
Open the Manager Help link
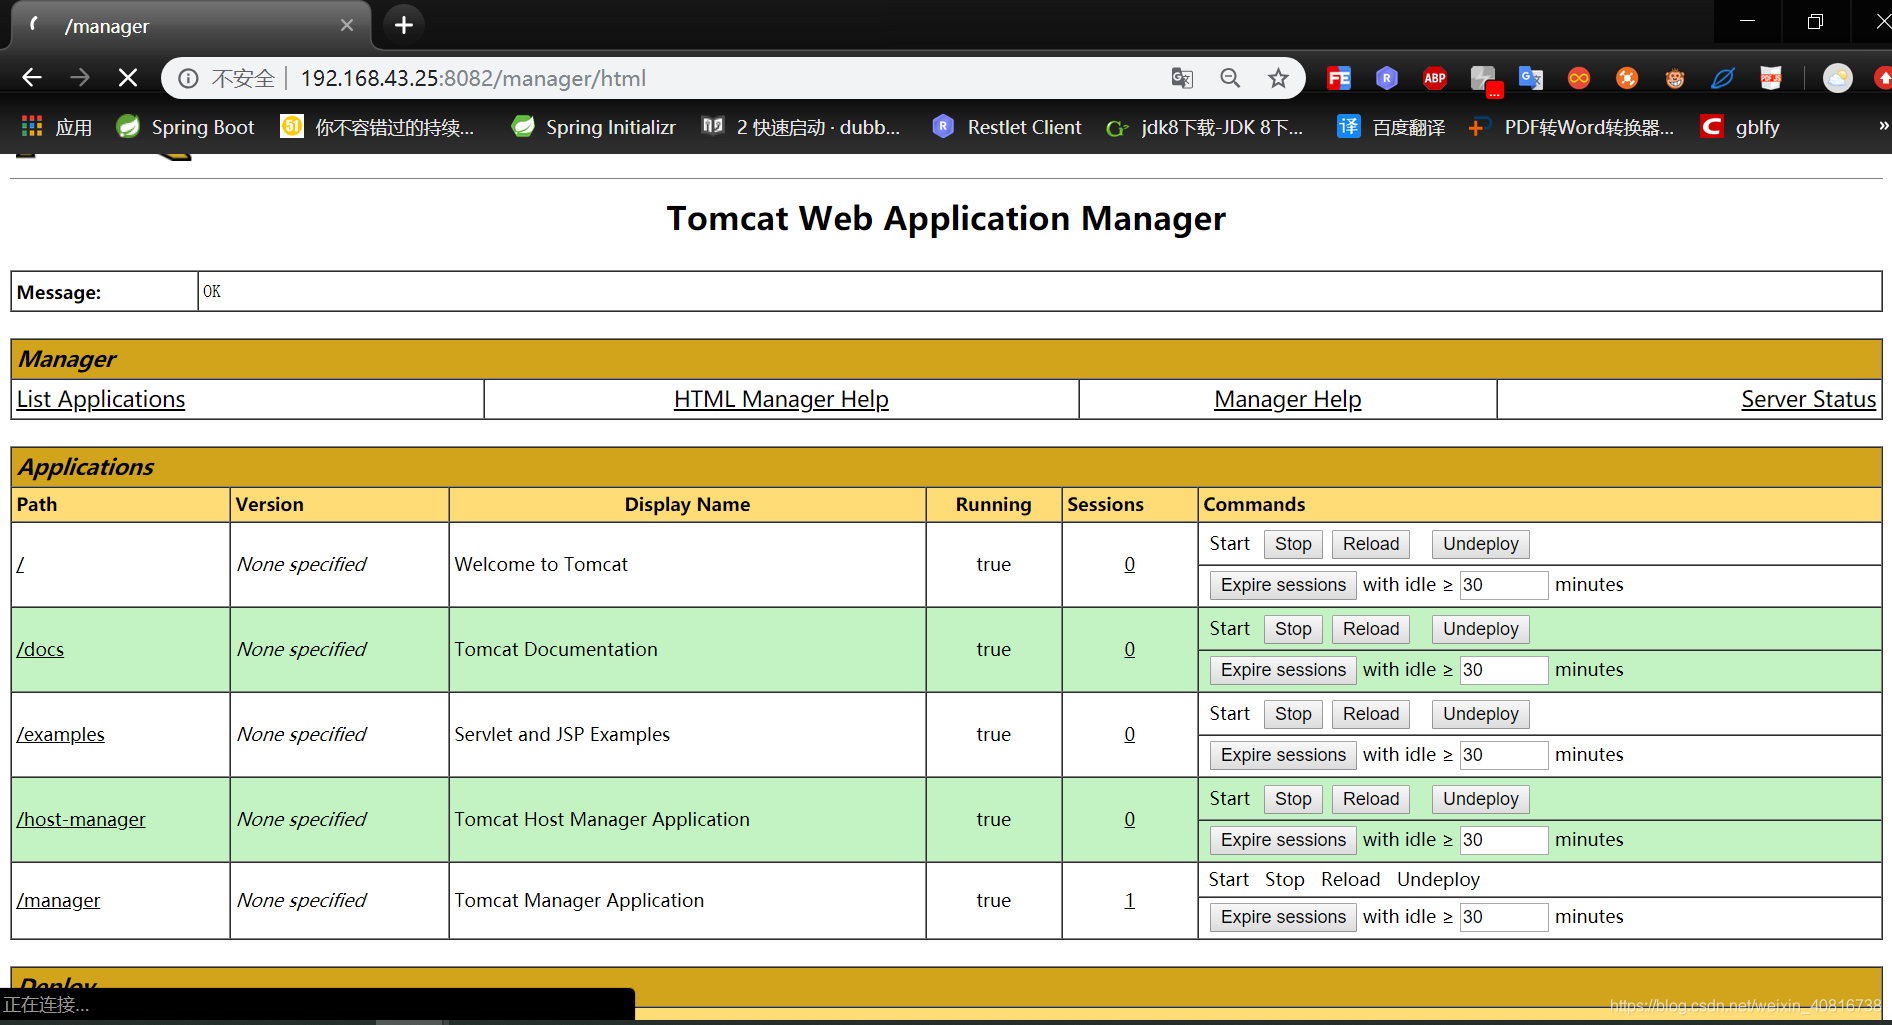coord(1288,399)
